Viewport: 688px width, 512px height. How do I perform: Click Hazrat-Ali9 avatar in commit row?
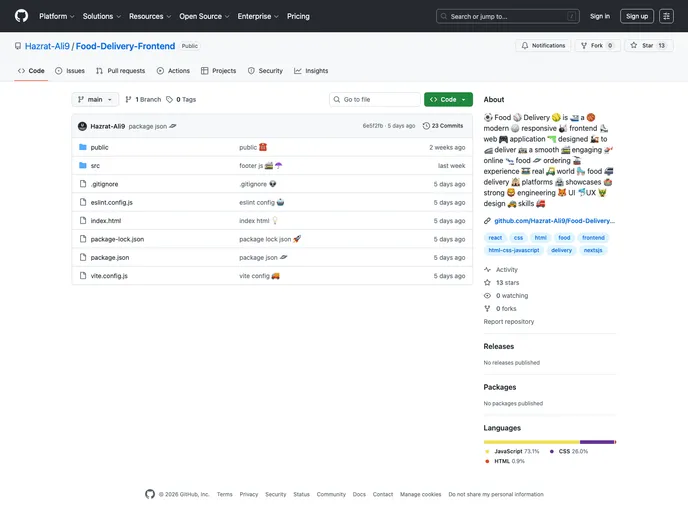point(82,126)
